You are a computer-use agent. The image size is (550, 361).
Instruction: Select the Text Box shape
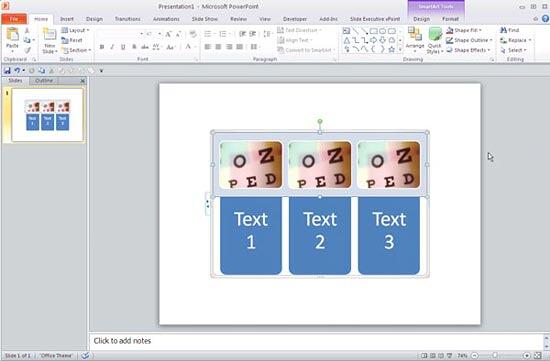click(x=347, y=31)
